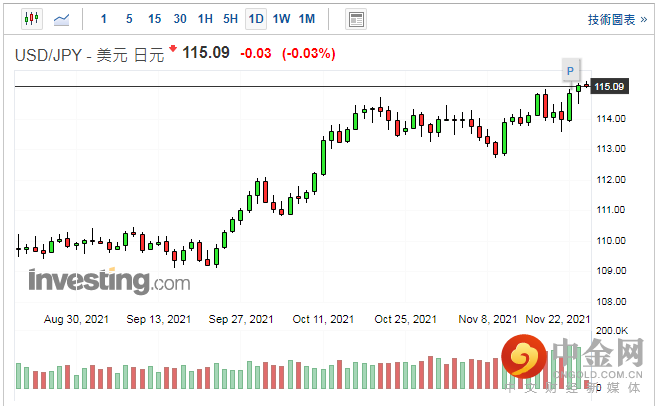
Task: Select the 1D daily timeframe
Action: (x=256, y=19)
